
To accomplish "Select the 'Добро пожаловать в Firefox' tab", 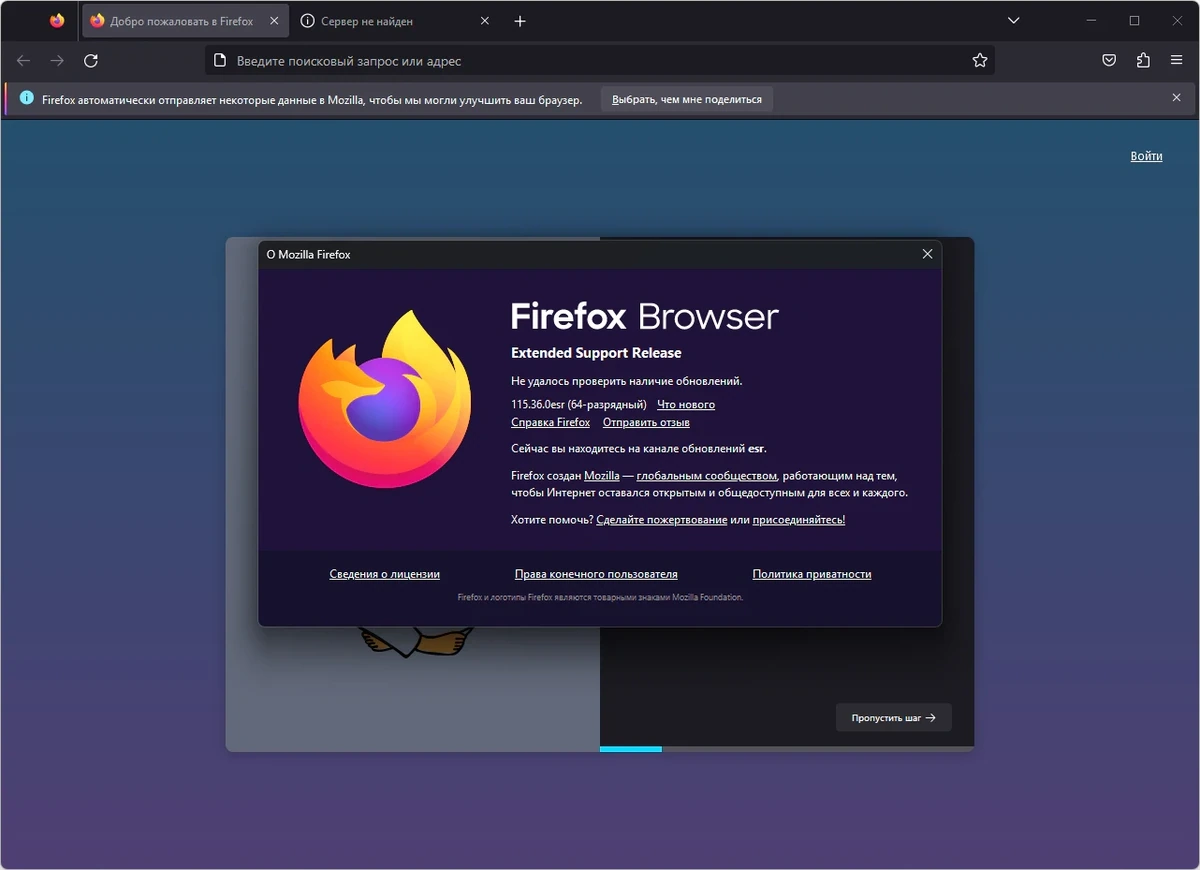I will pyautogui.click(x=185, y=21).
